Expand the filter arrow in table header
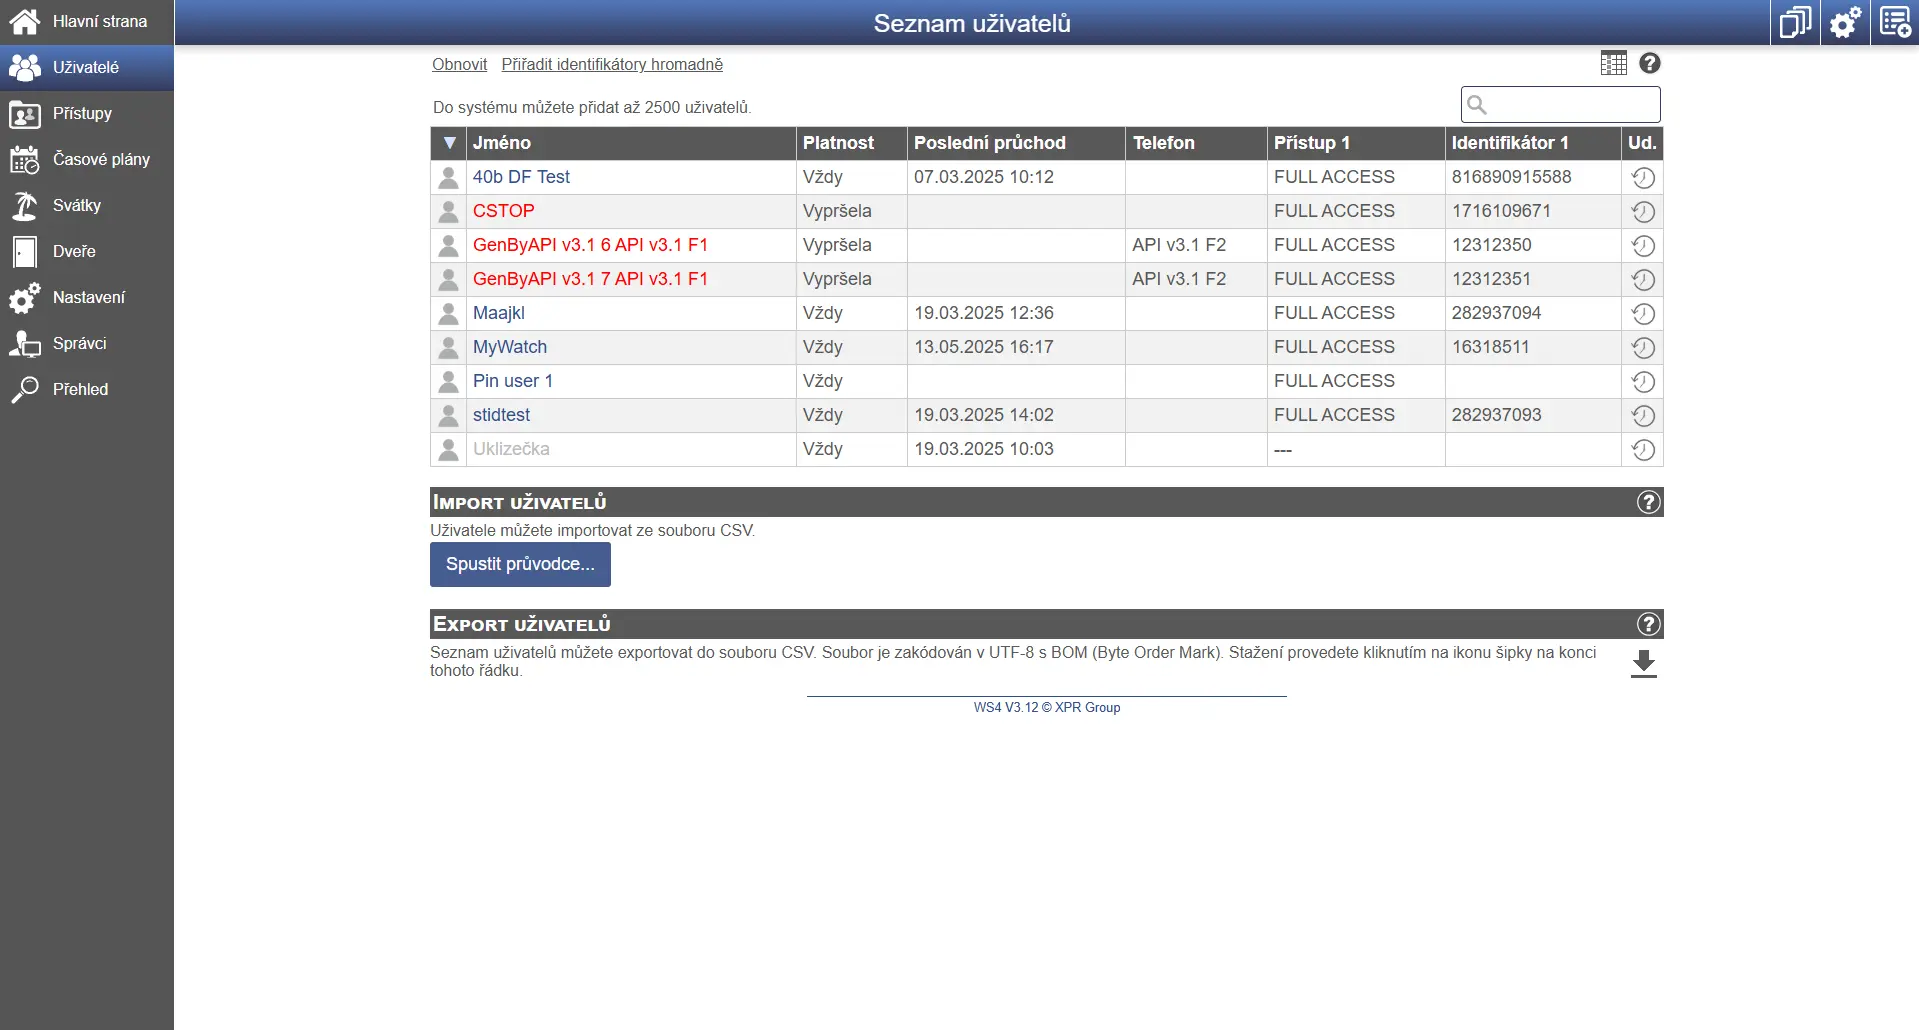This screenshot has height=1030, width=1919. tap(449, 143)
